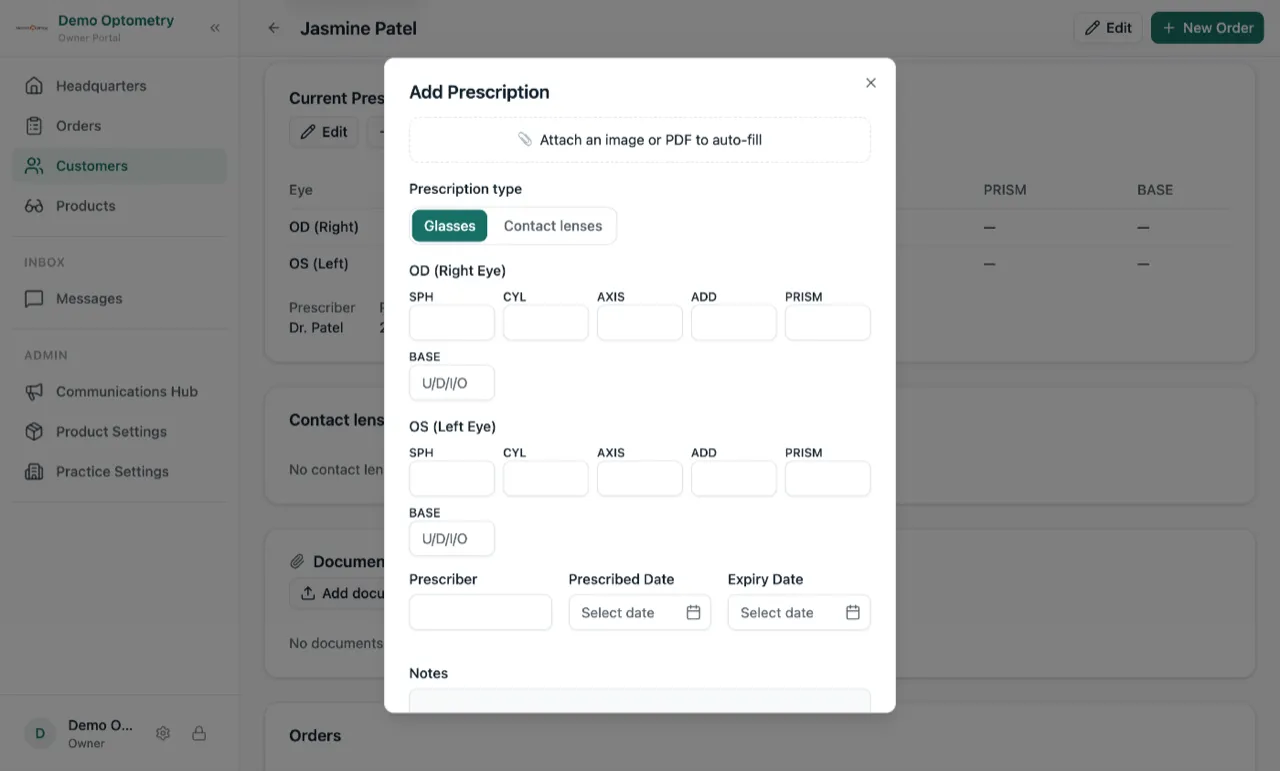Click Edit under Current Prescription
Screen dimensions: 1280x771
point(324,132)
